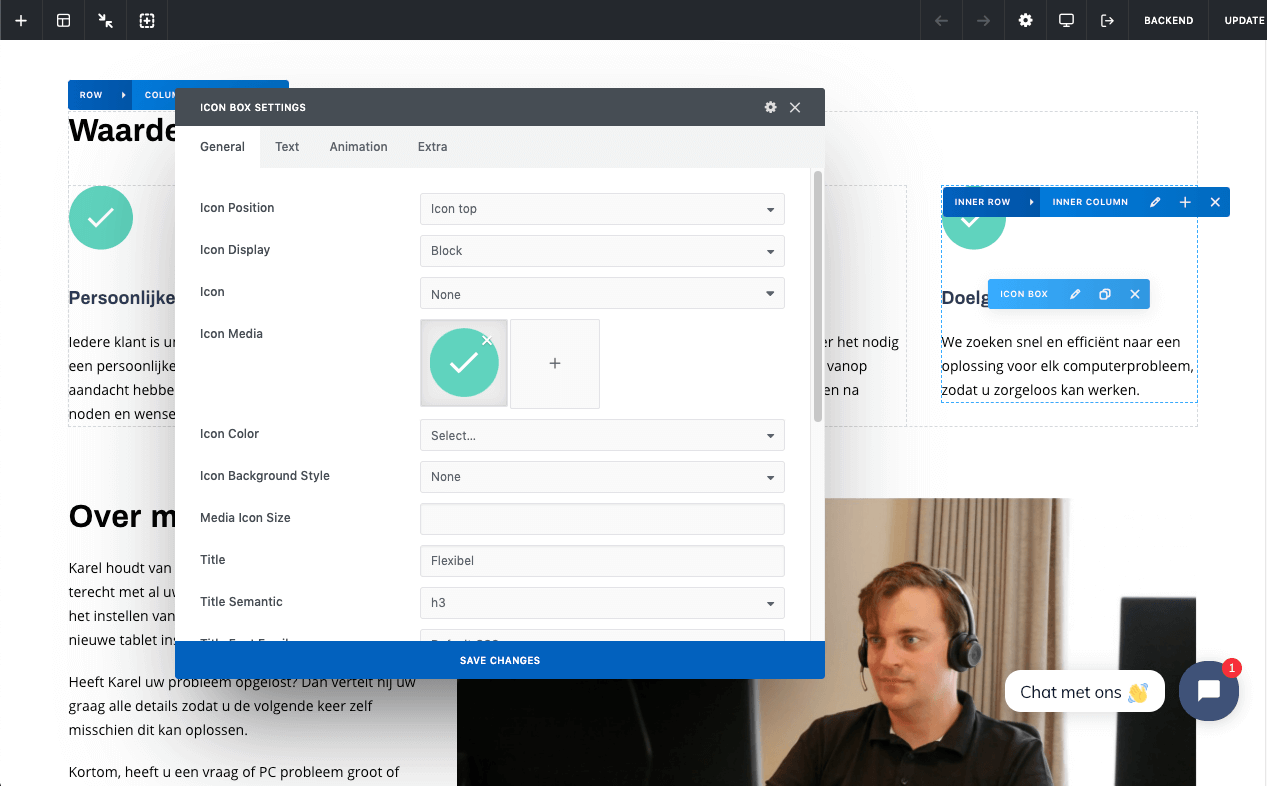Duplicate the icon box element

tap(1105, 294)
